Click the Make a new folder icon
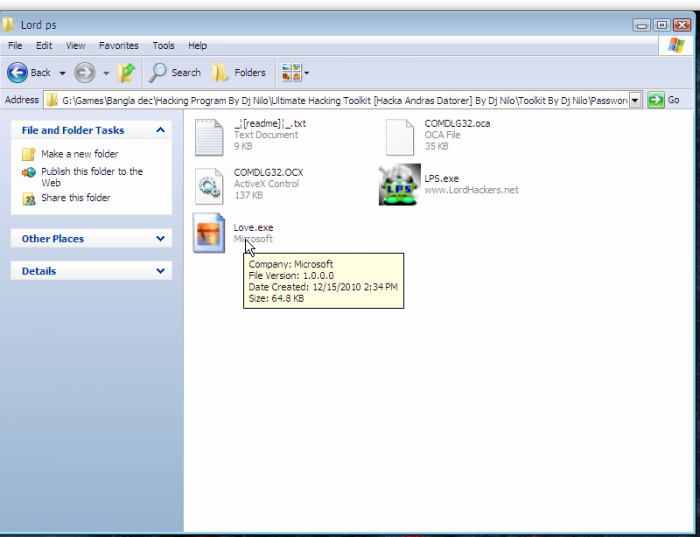700x537 pixels. pyautogui.click(x=29, y=154)
